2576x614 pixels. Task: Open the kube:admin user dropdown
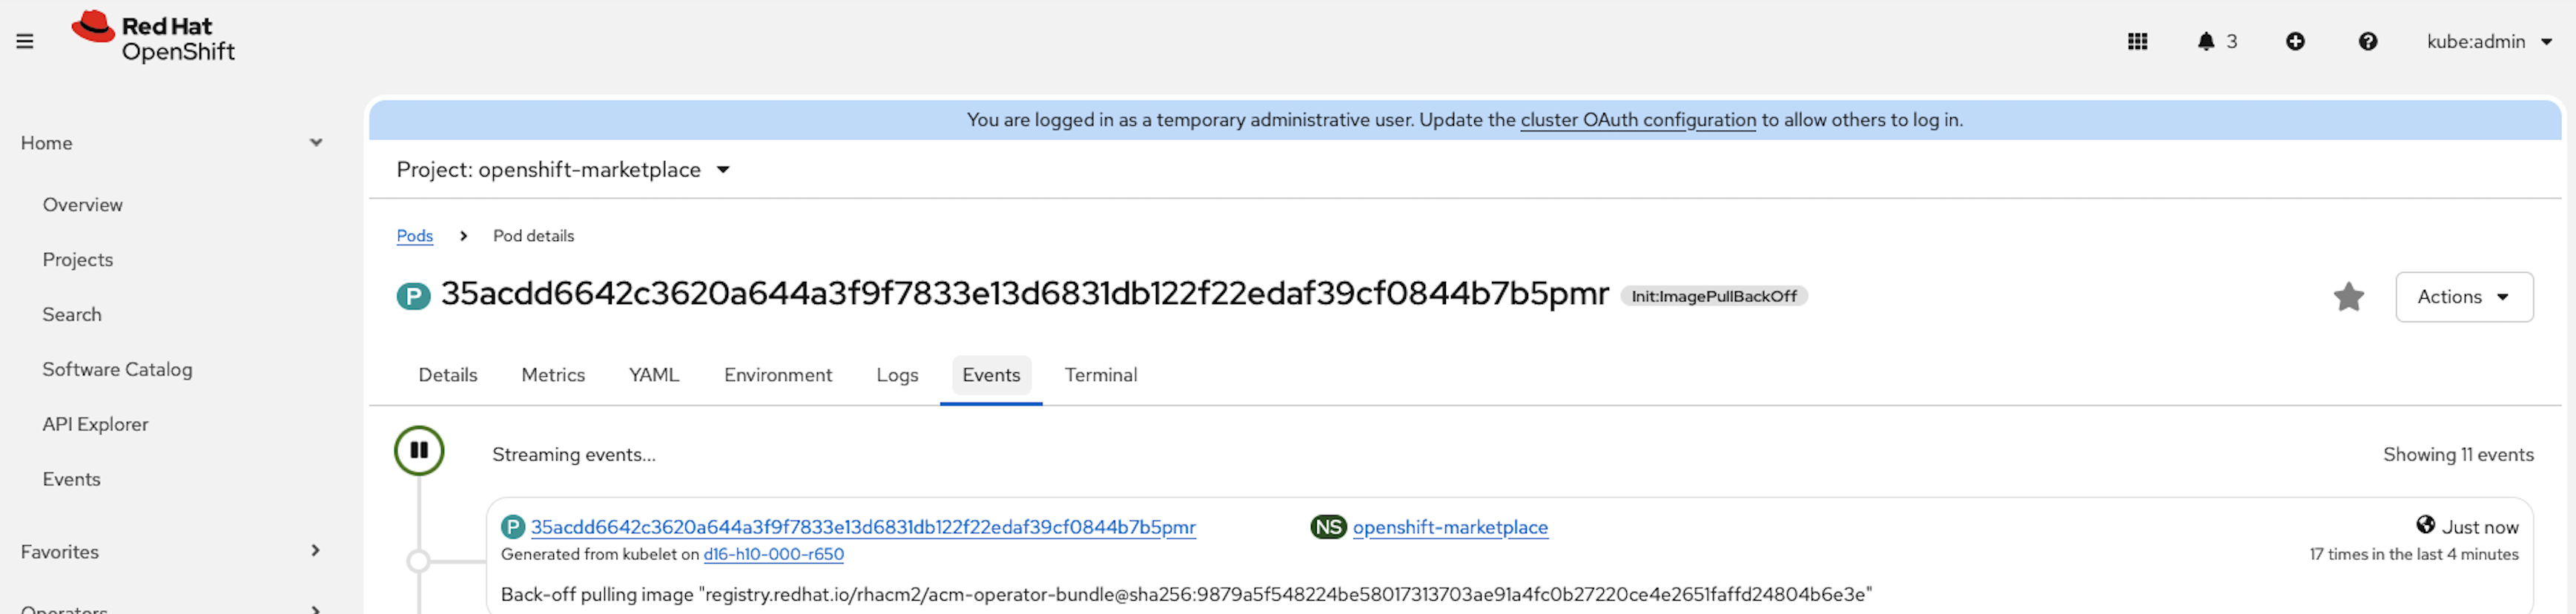click(x=2489, y=41)
